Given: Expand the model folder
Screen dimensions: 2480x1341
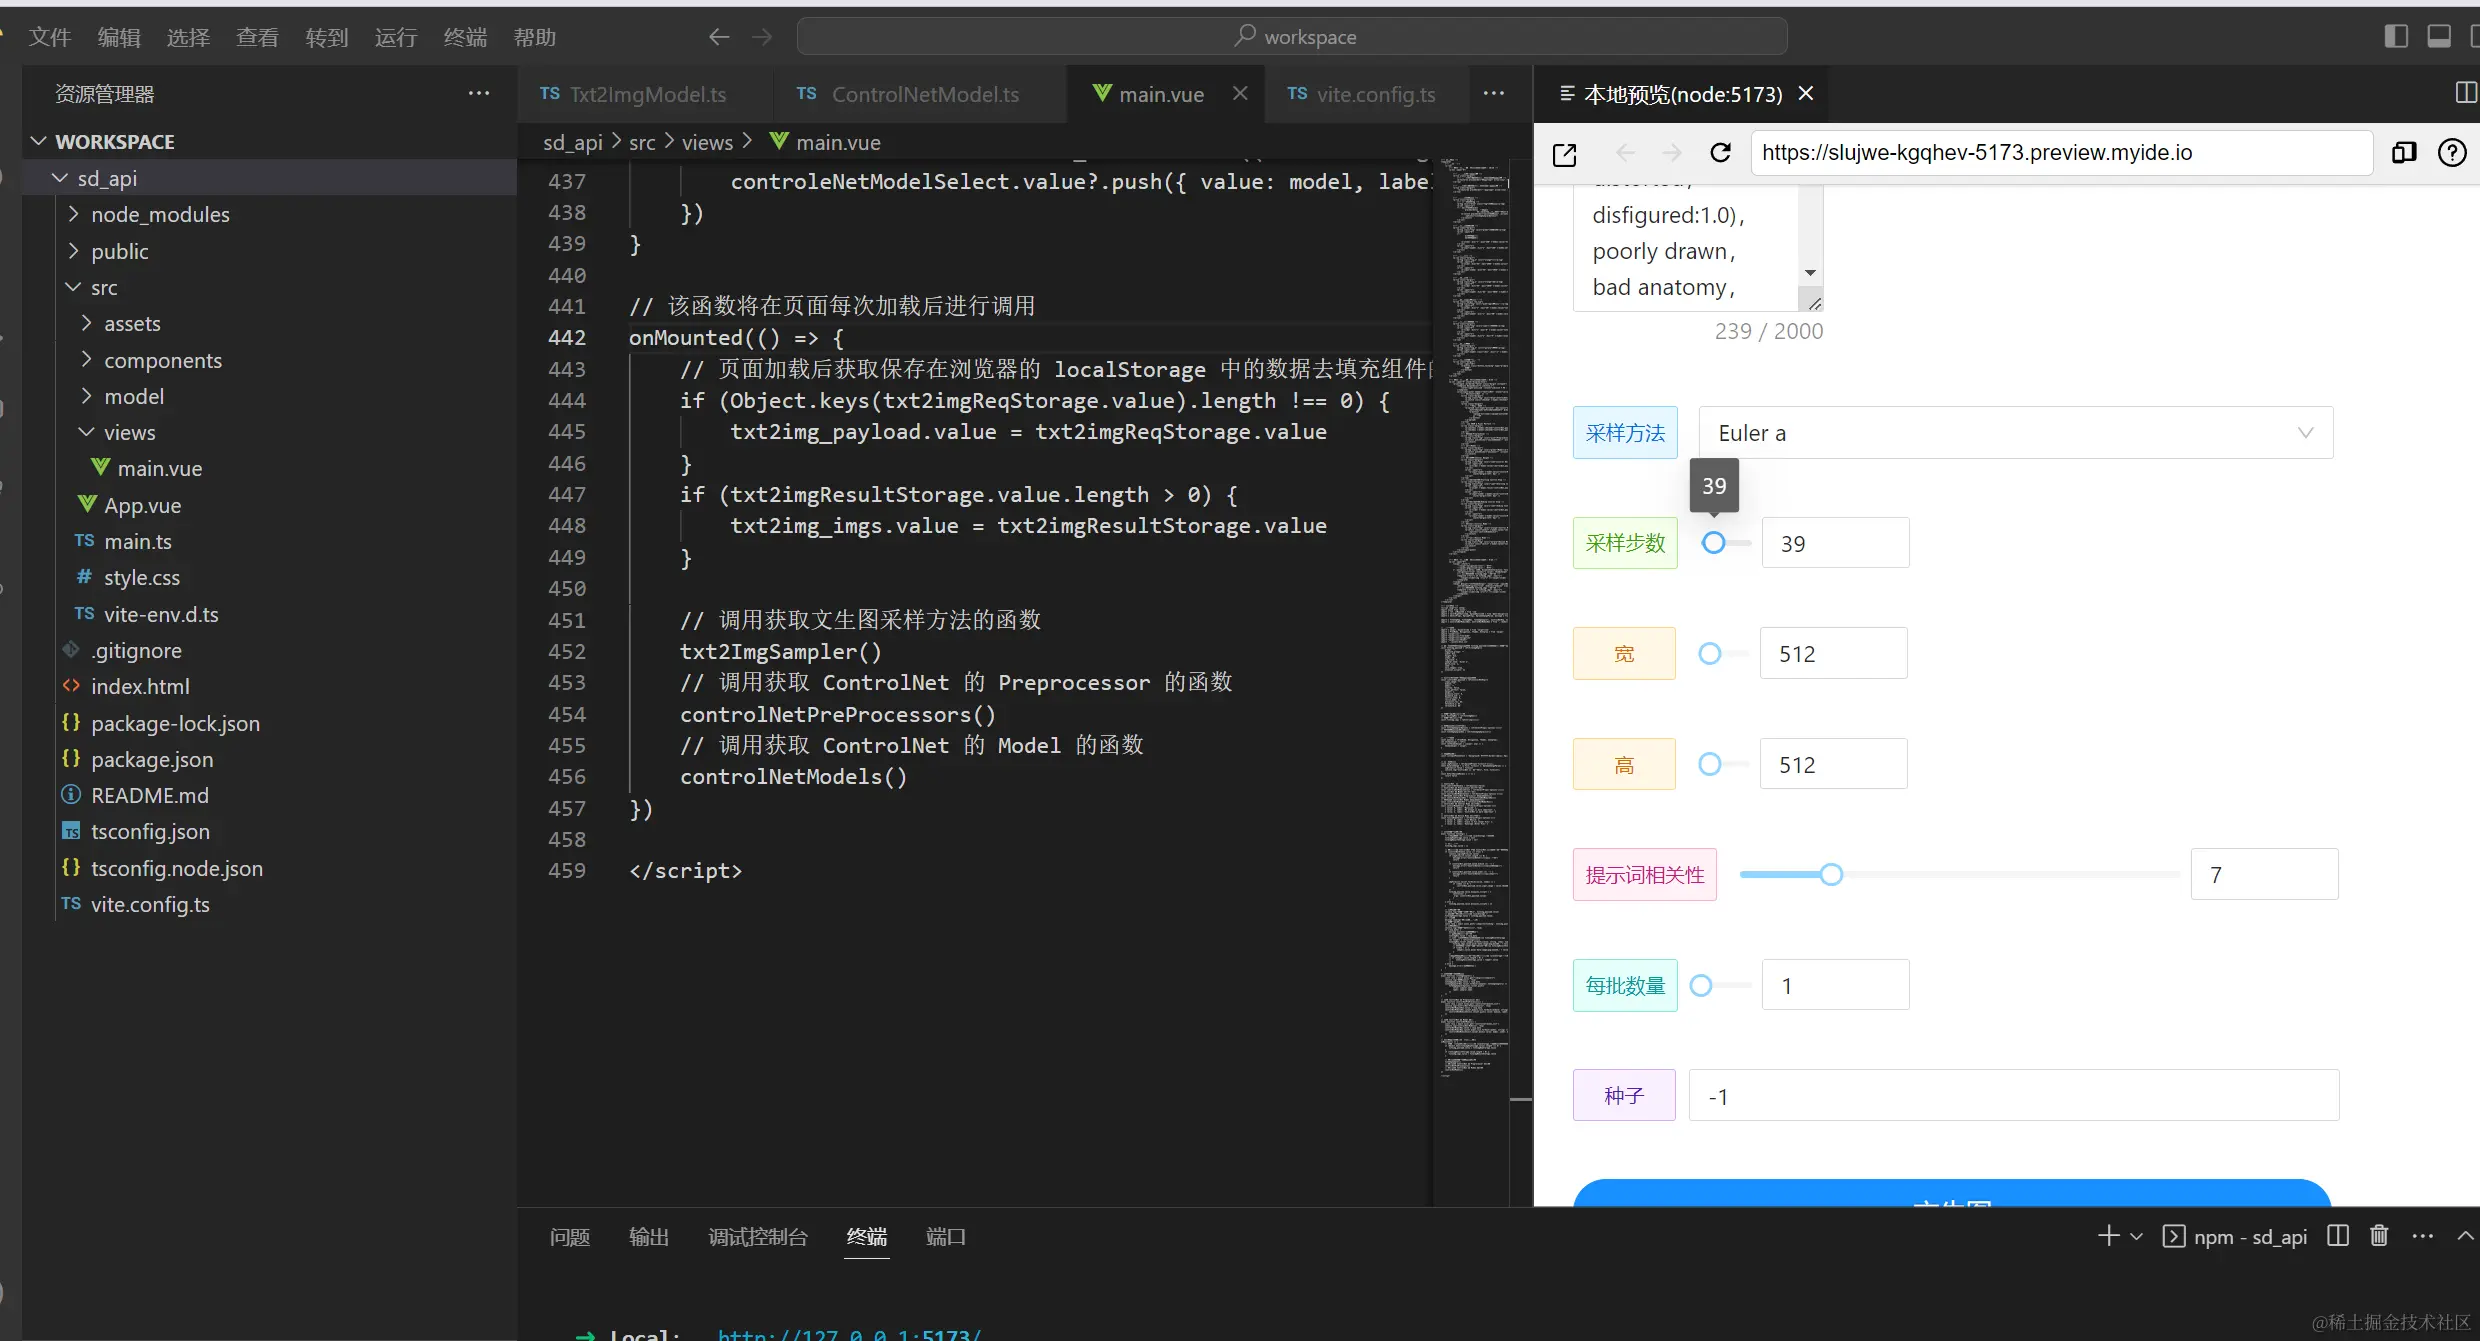Looking at the screenshot, I should pos(86,396).
